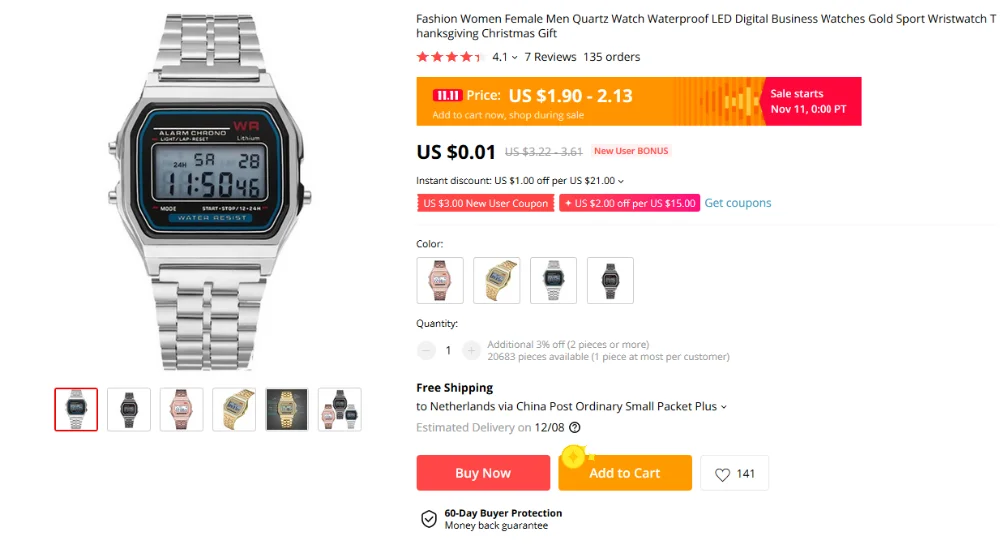The width and height of the screenshot is (1000, 549).
Task: Open the shipping method dropdown
Action: 723,407
